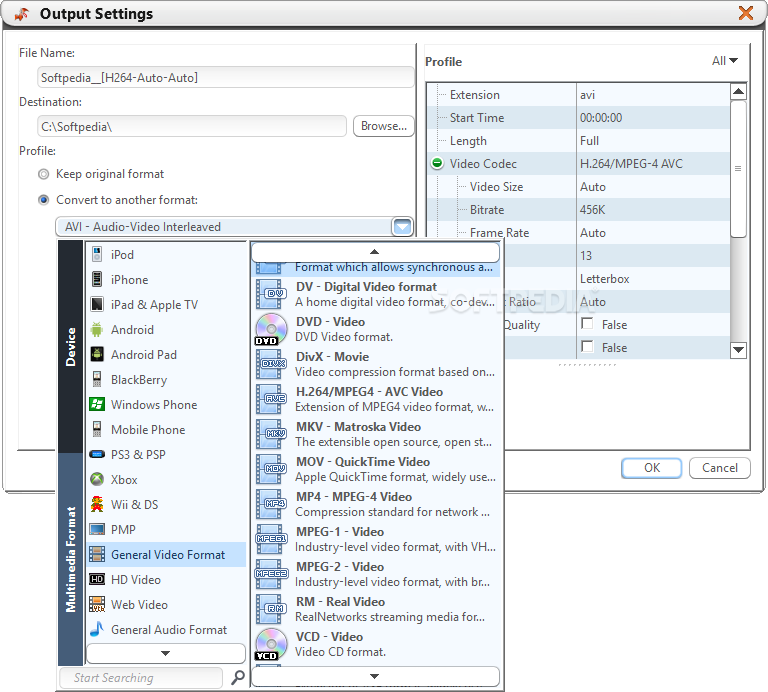This screenshot has height=692, width=768.
Task: Click the Web Video film icon
Action: pos(97,604)
